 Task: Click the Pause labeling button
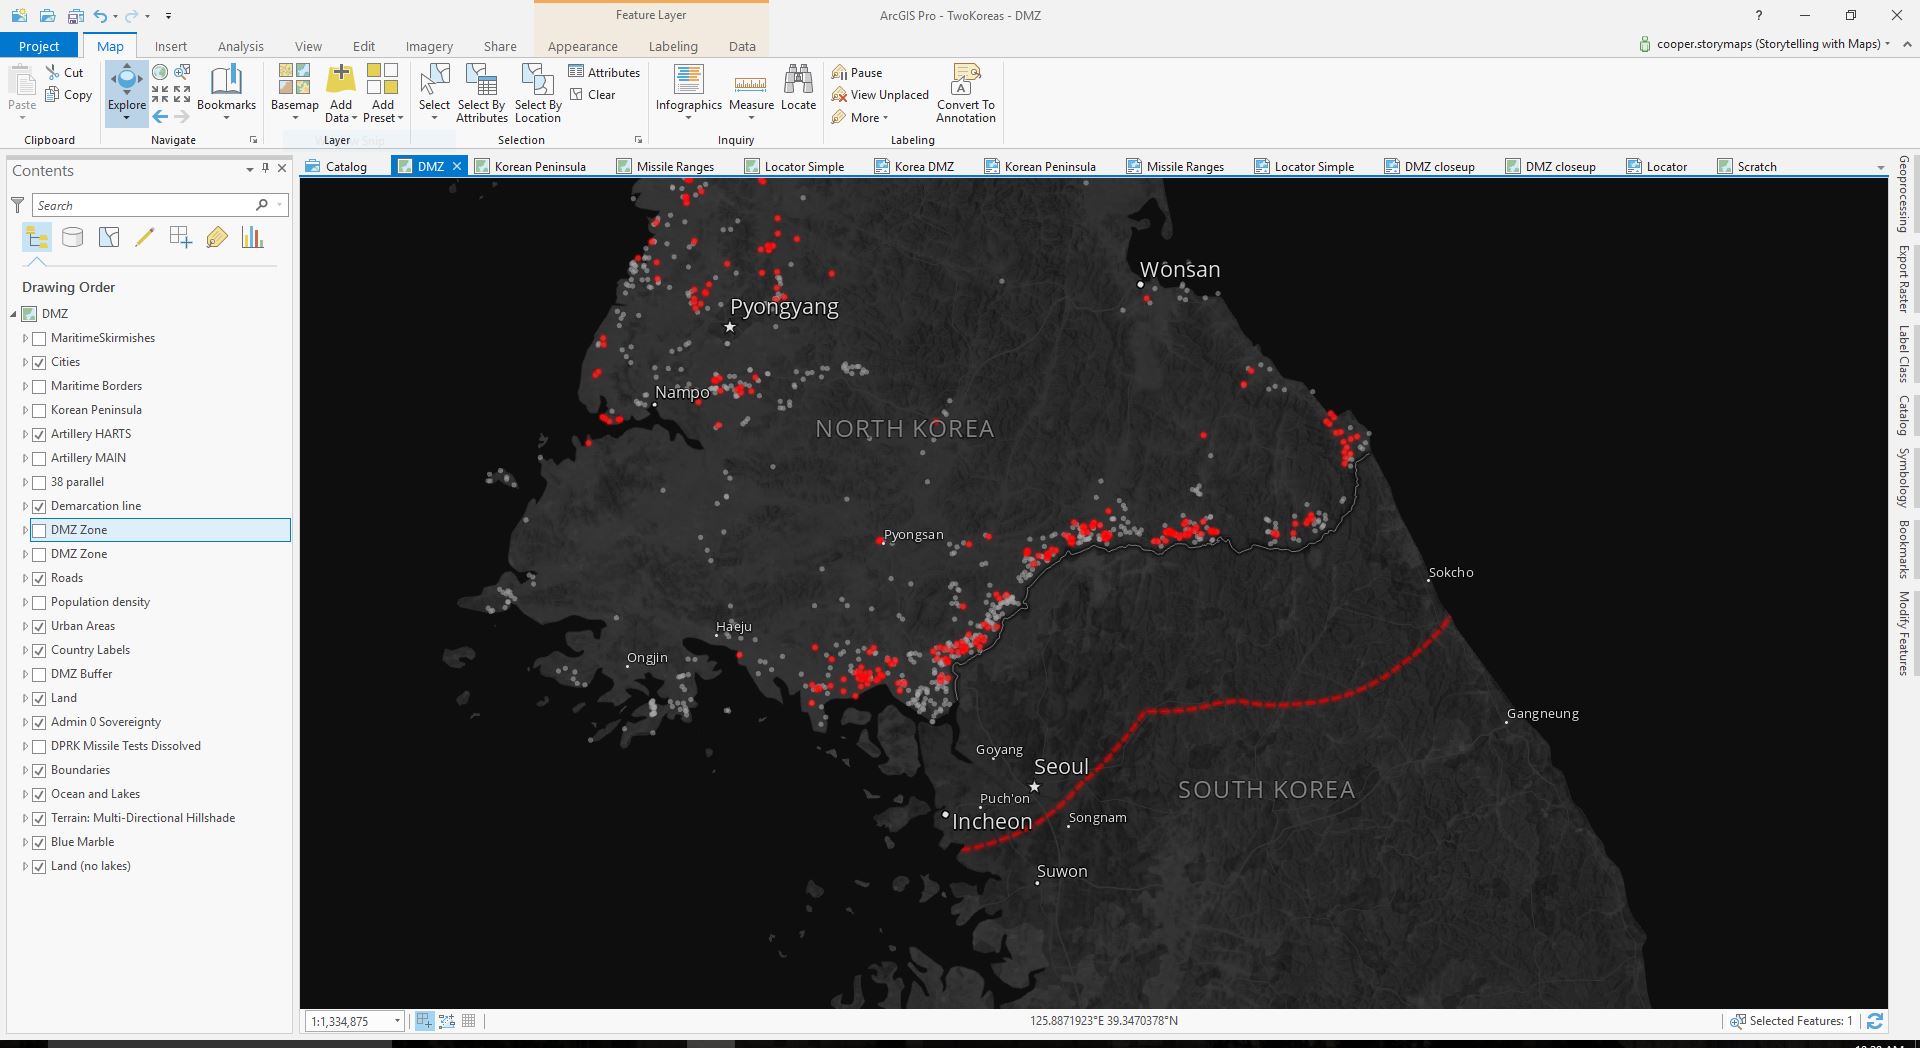[857, 72]
